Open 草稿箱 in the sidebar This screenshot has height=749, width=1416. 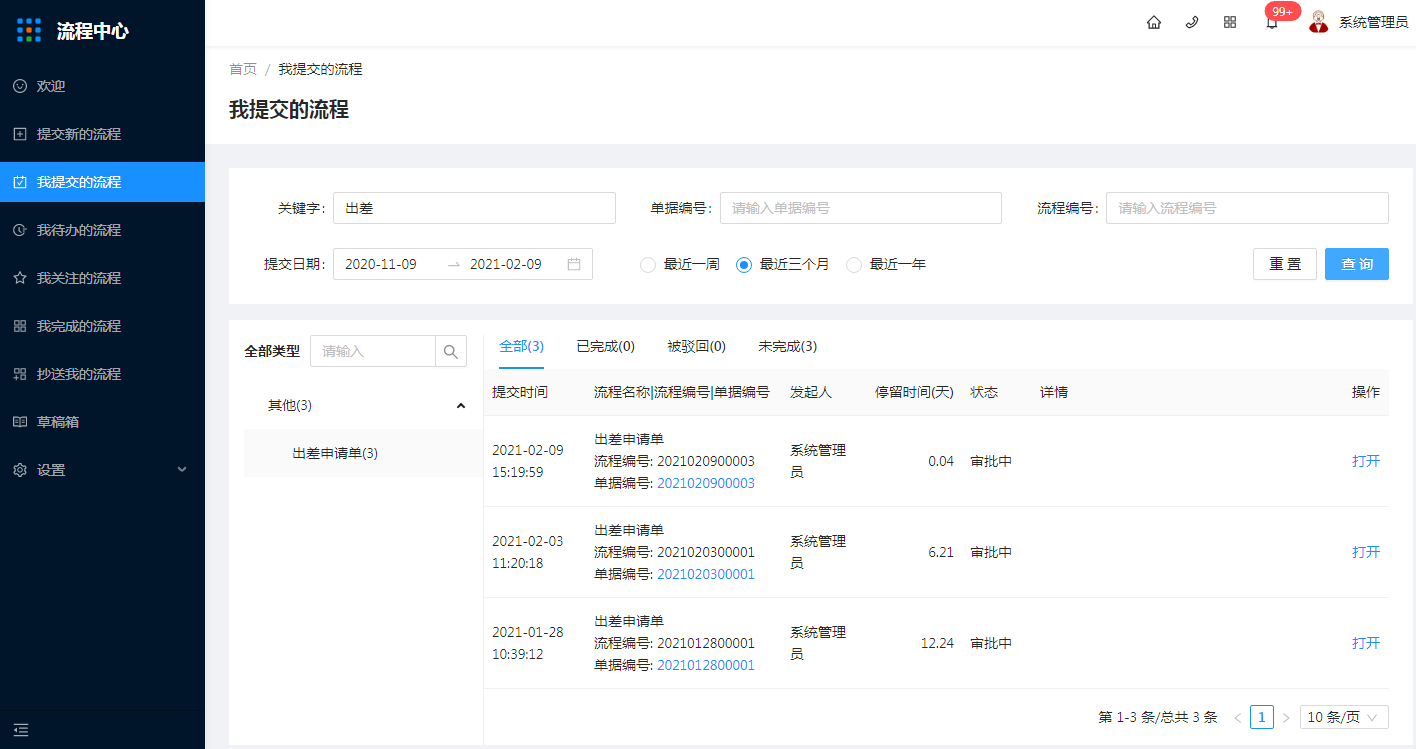pos(102,422)
